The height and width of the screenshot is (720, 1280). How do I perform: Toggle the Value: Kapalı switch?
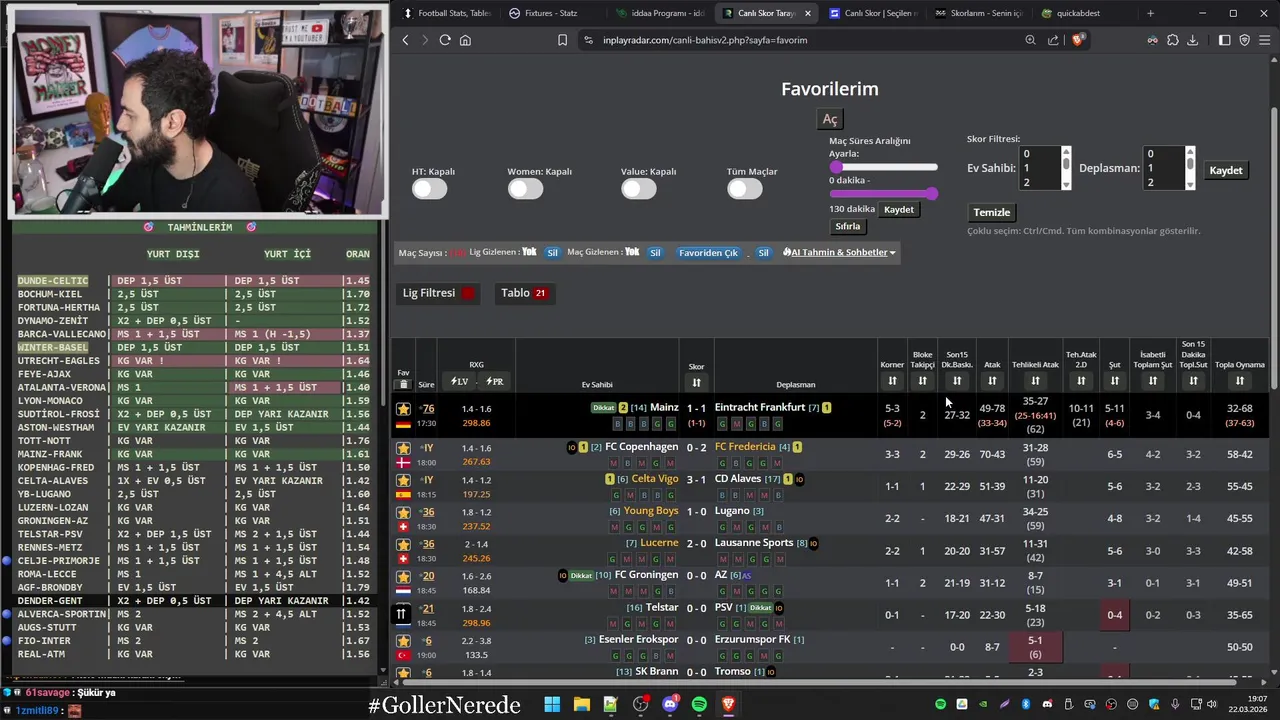(639, 188)
